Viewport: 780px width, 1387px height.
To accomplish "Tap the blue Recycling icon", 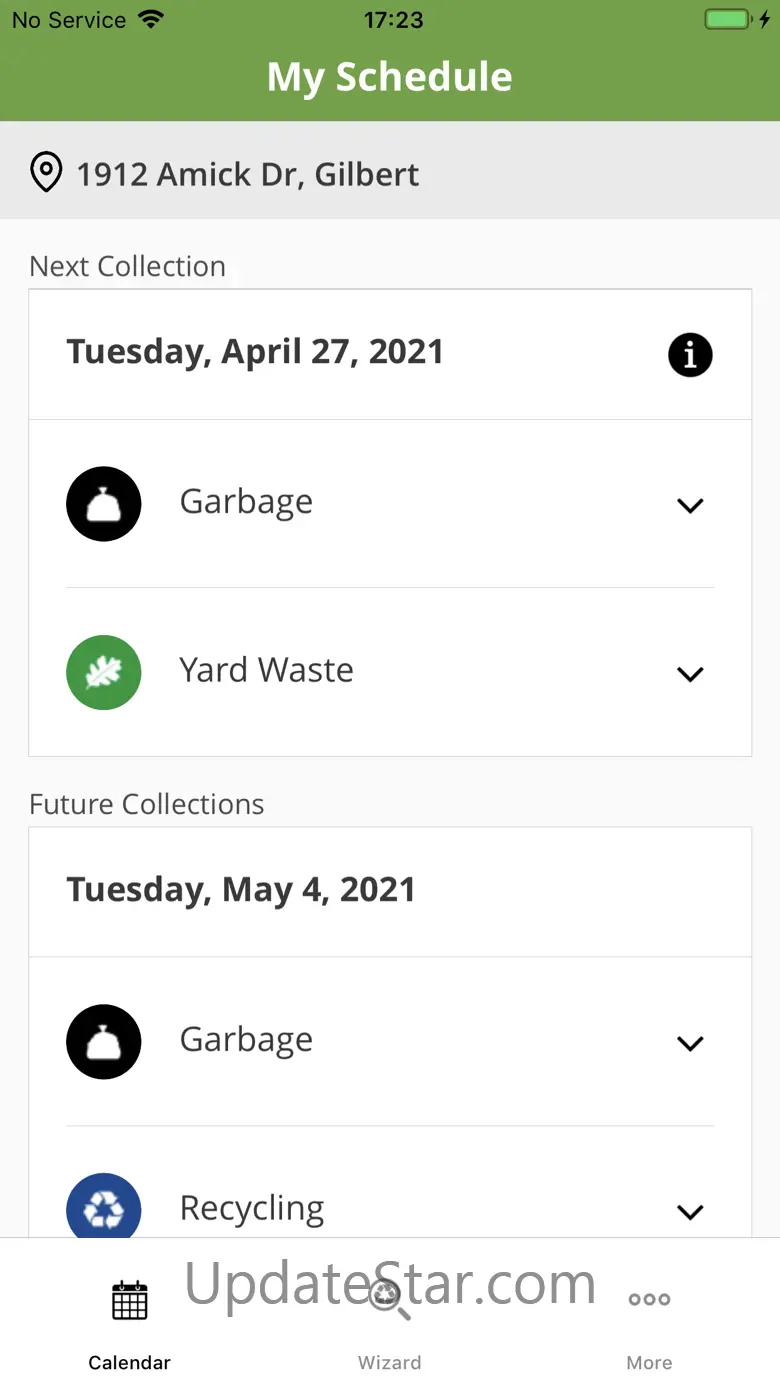I will pos(104,1208).
